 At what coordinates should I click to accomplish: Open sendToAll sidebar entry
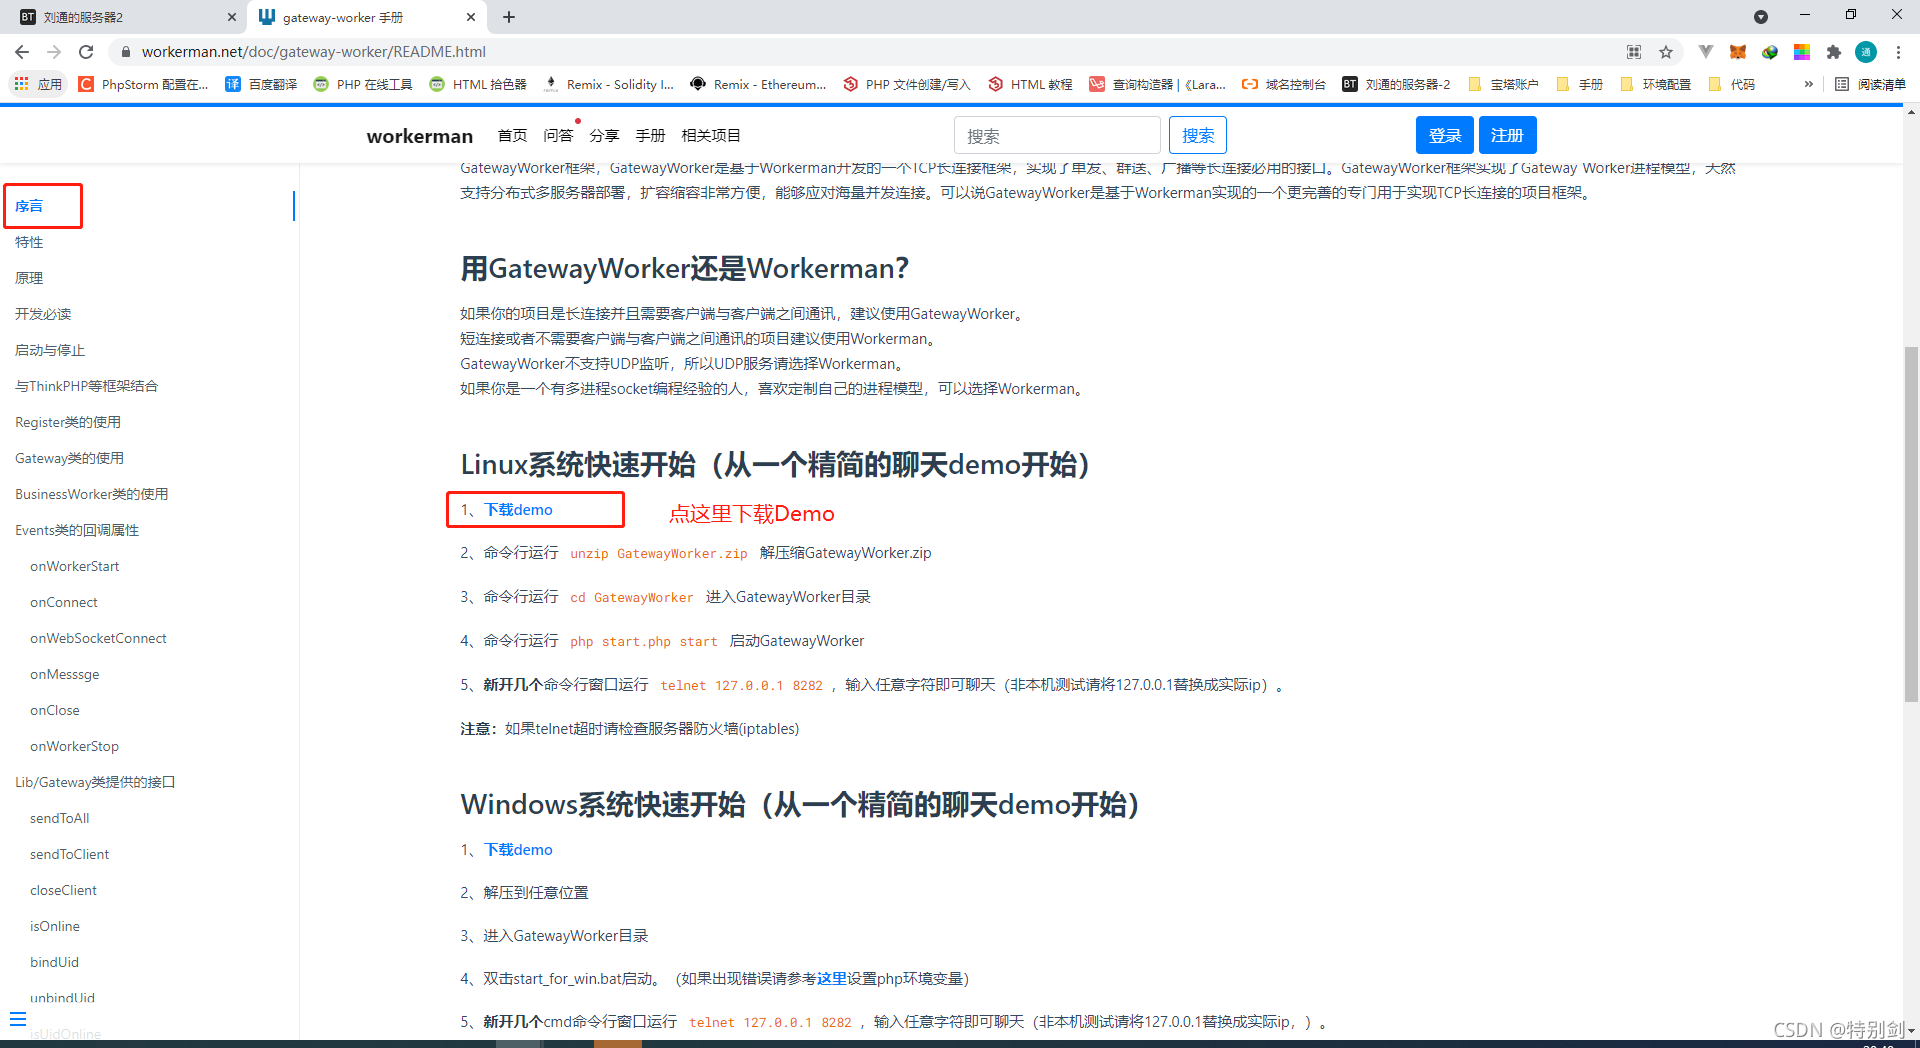59,818
